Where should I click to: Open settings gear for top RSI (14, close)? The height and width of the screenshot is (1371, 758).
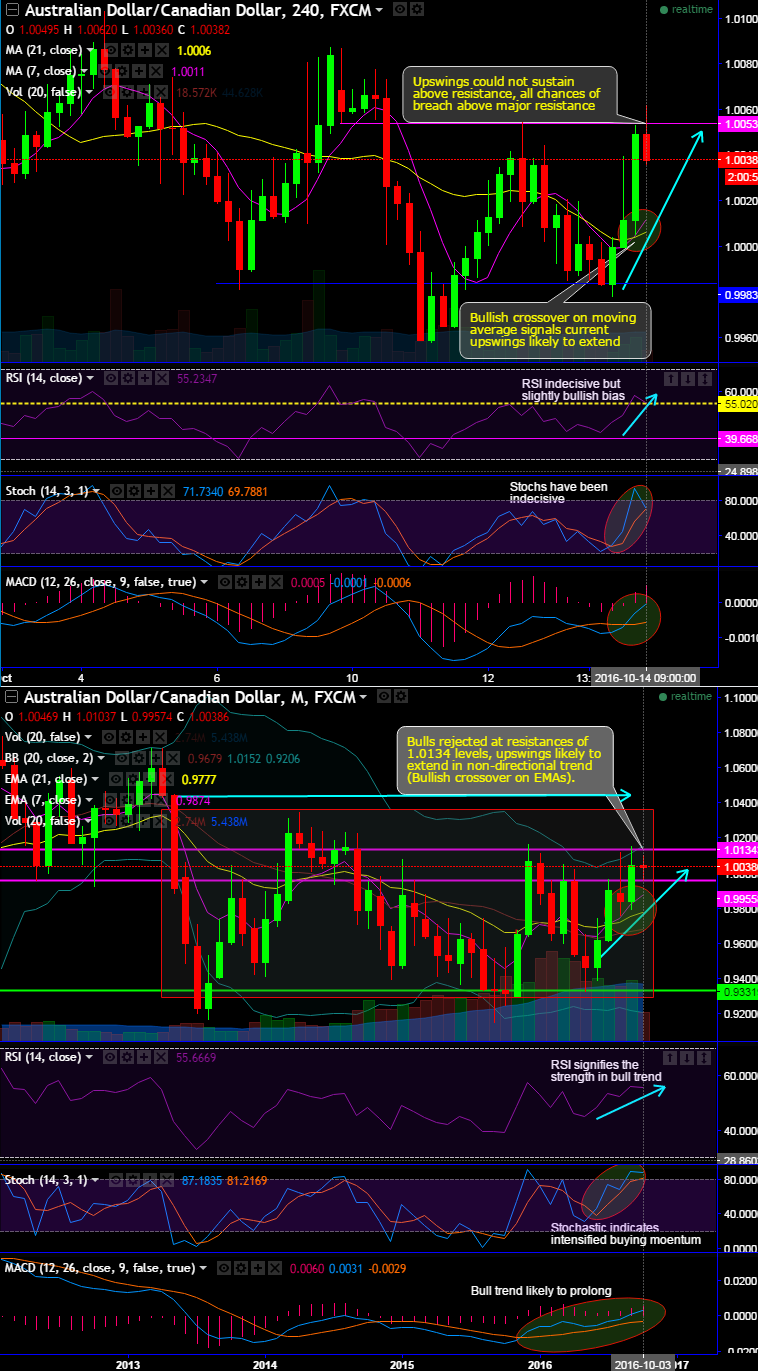128,378
